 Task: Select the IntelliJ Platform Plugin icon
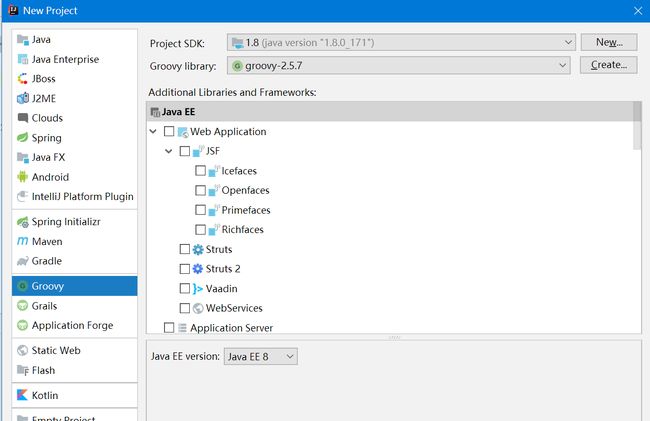click(22, 196)
